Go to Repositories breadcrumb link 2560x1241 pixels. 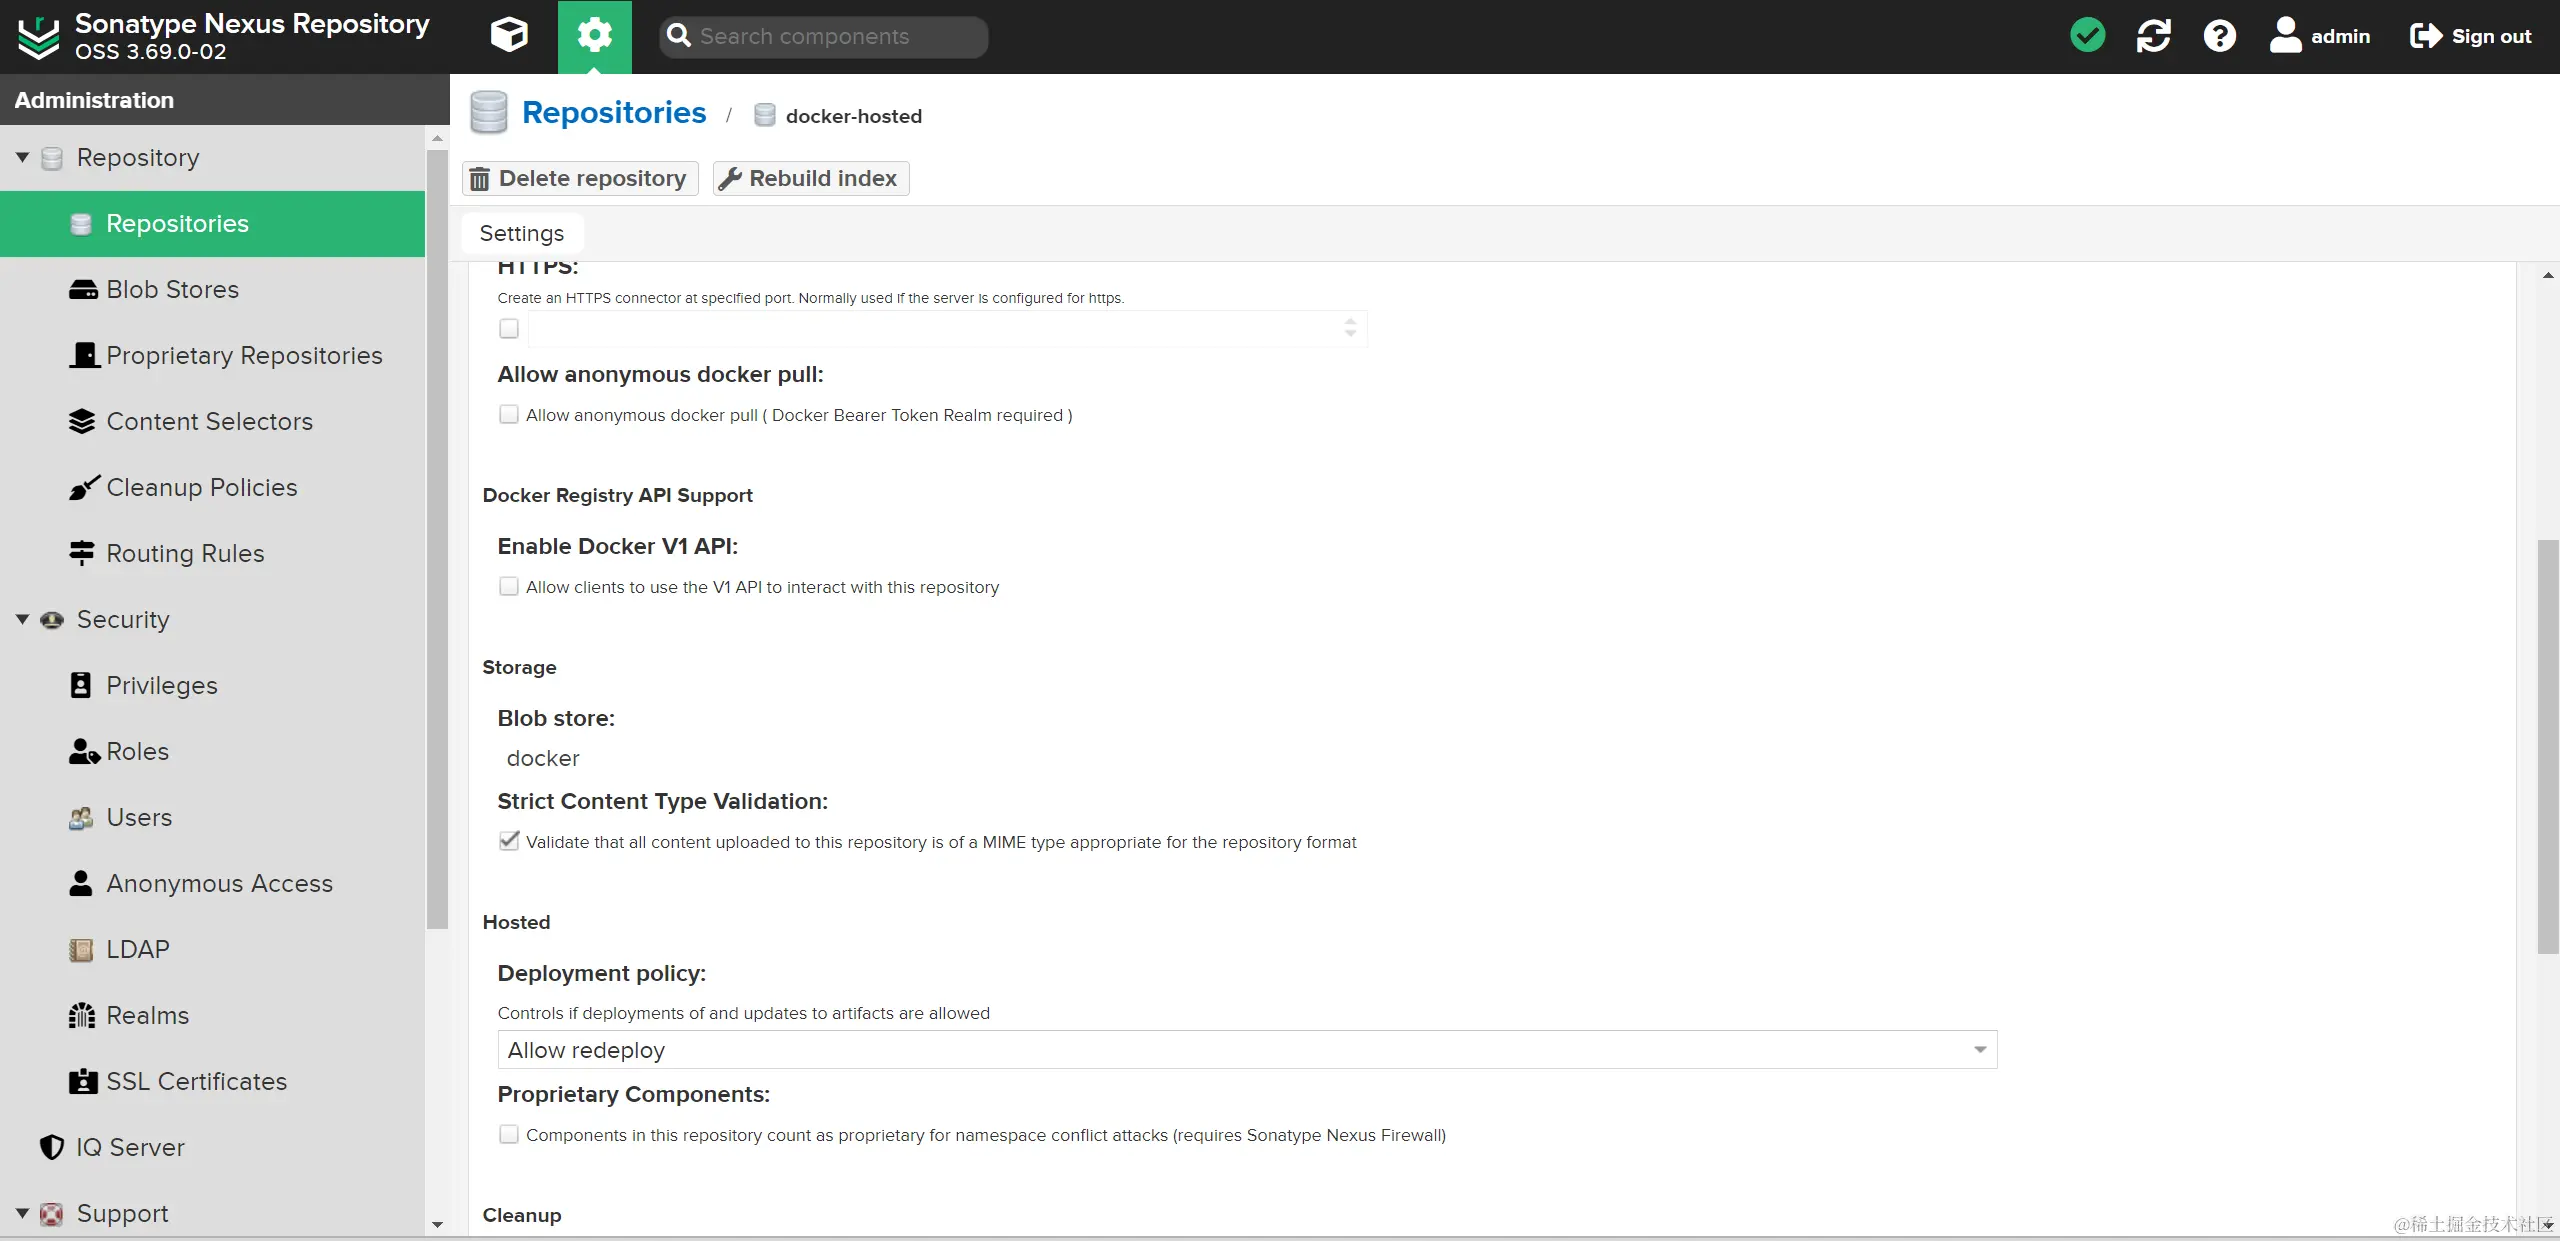pos(613,113)
